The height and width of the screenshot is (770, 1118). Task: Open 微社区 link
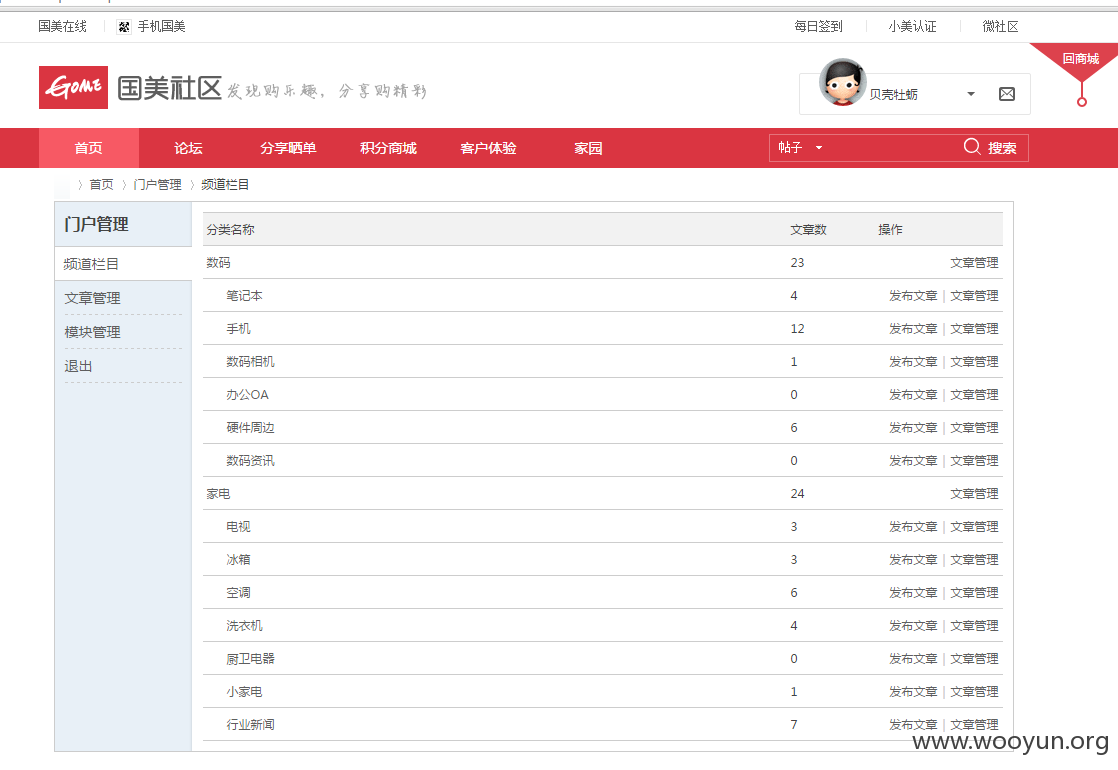(x=1000, y=26)
